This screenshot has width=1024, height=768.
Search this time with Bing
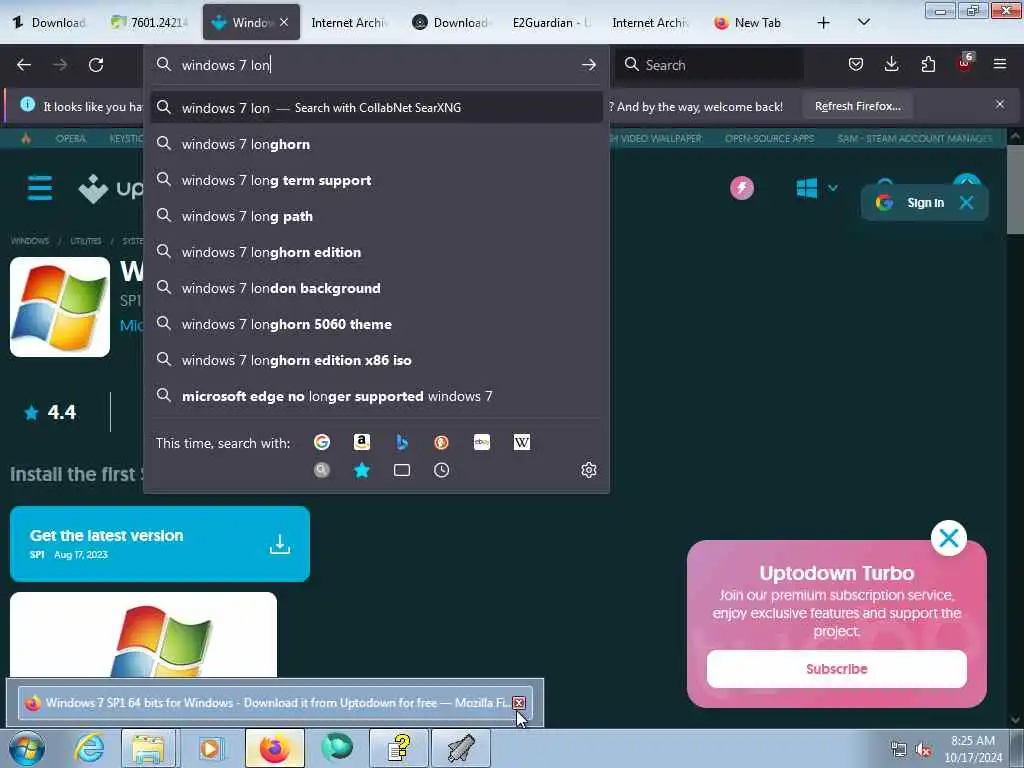coord(402,442)
